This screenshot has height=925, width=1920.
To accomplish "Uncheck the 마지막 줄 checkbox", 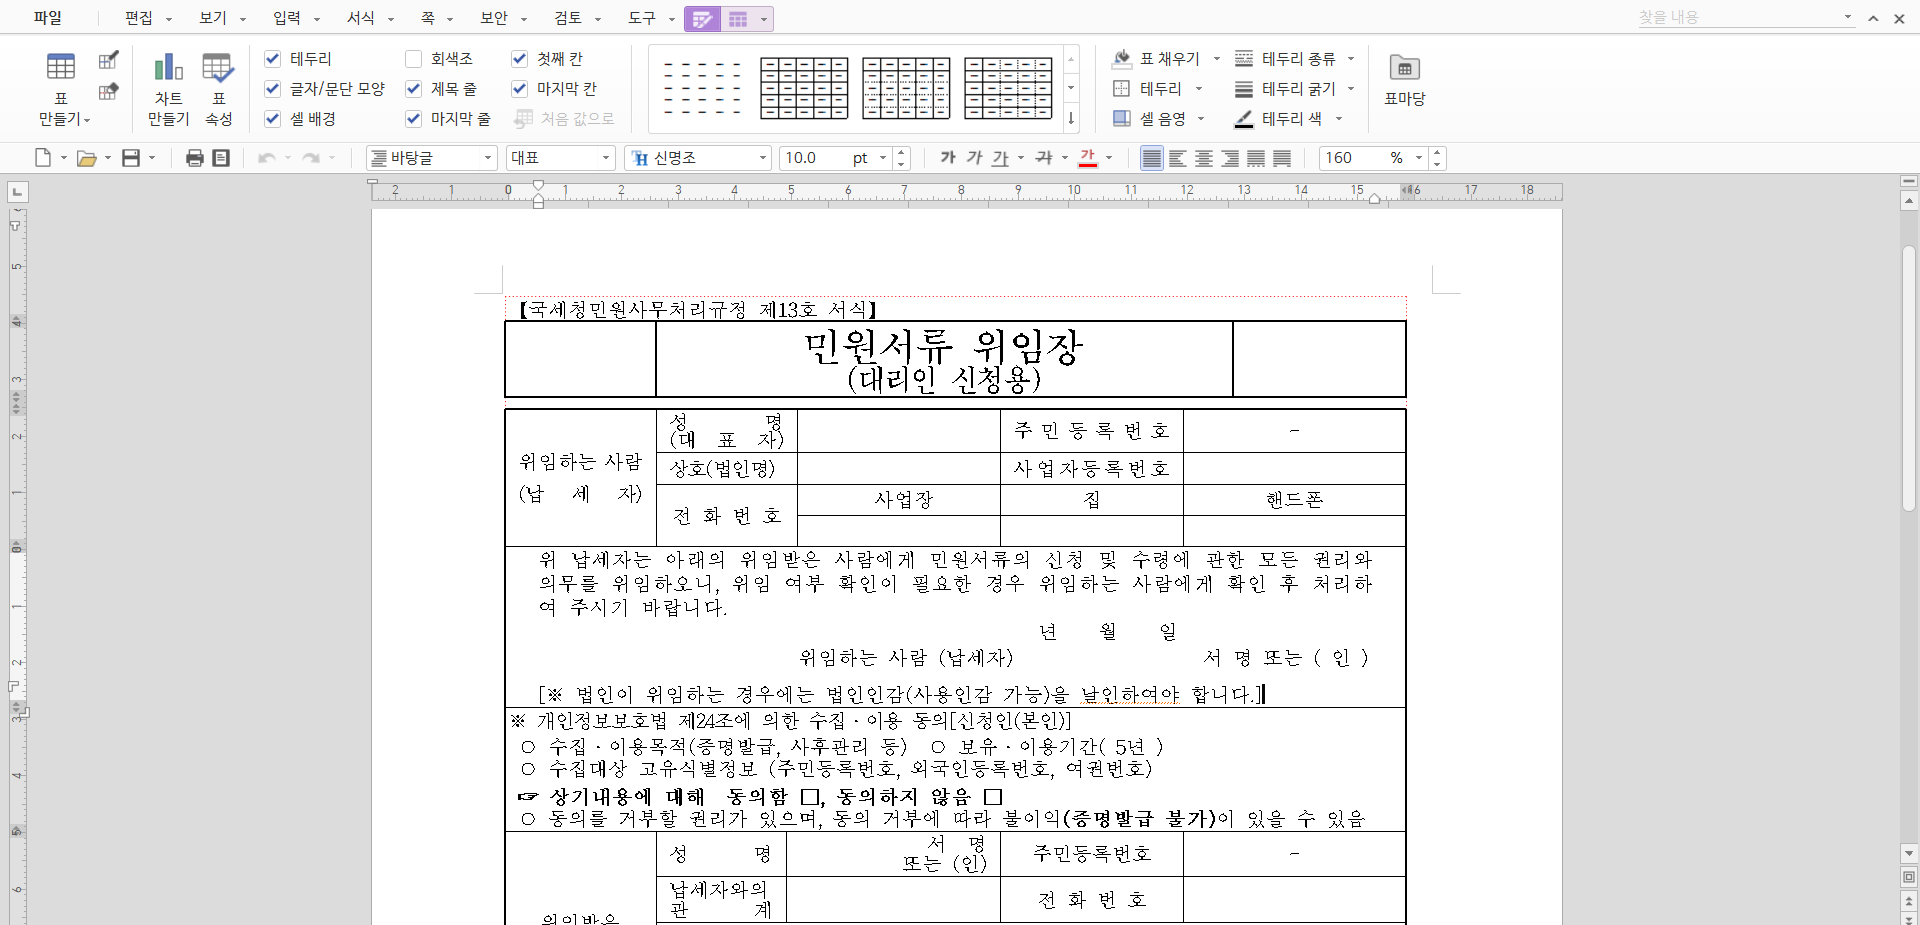I will (413, 119).
